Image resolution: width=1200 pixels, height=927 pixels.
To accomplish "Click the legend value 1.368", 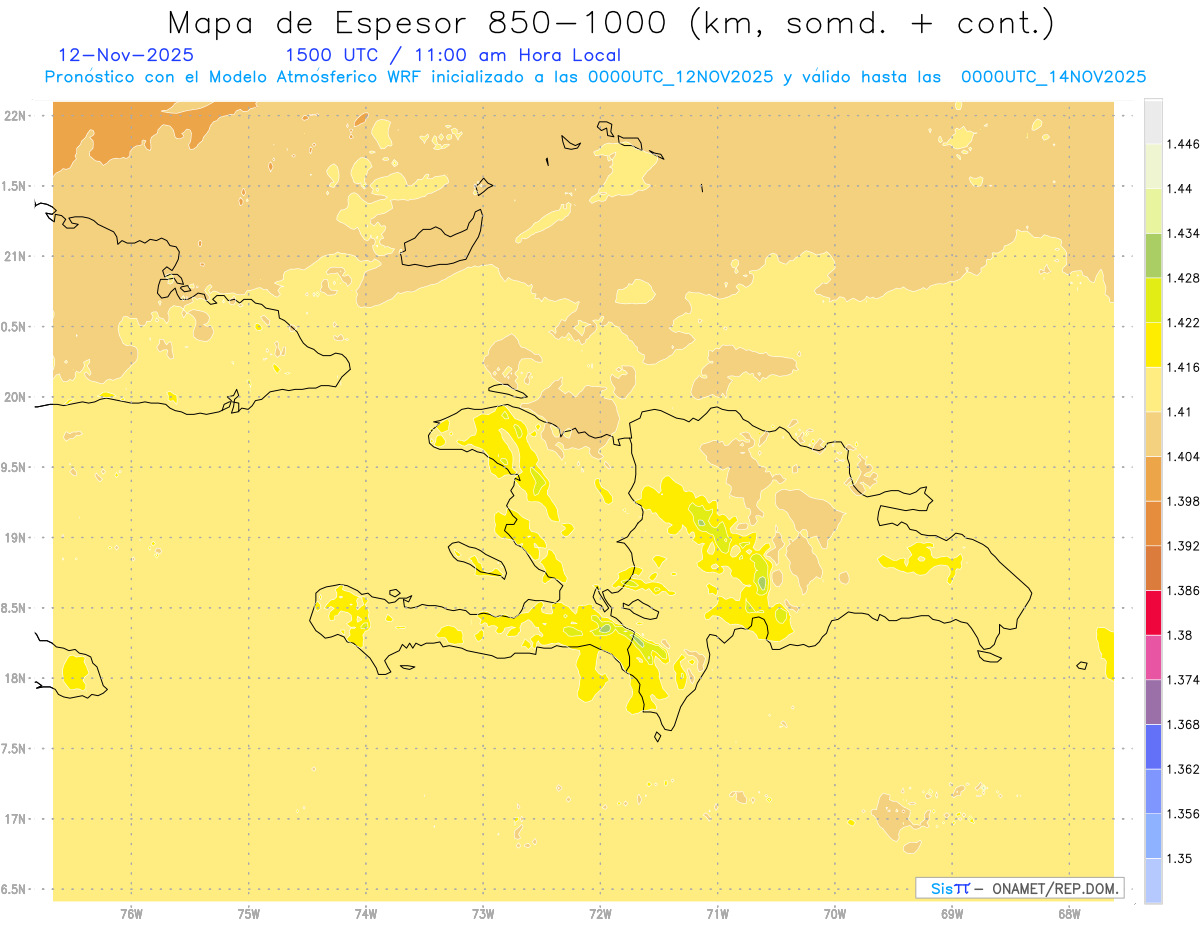I will tap(1183, 724).
